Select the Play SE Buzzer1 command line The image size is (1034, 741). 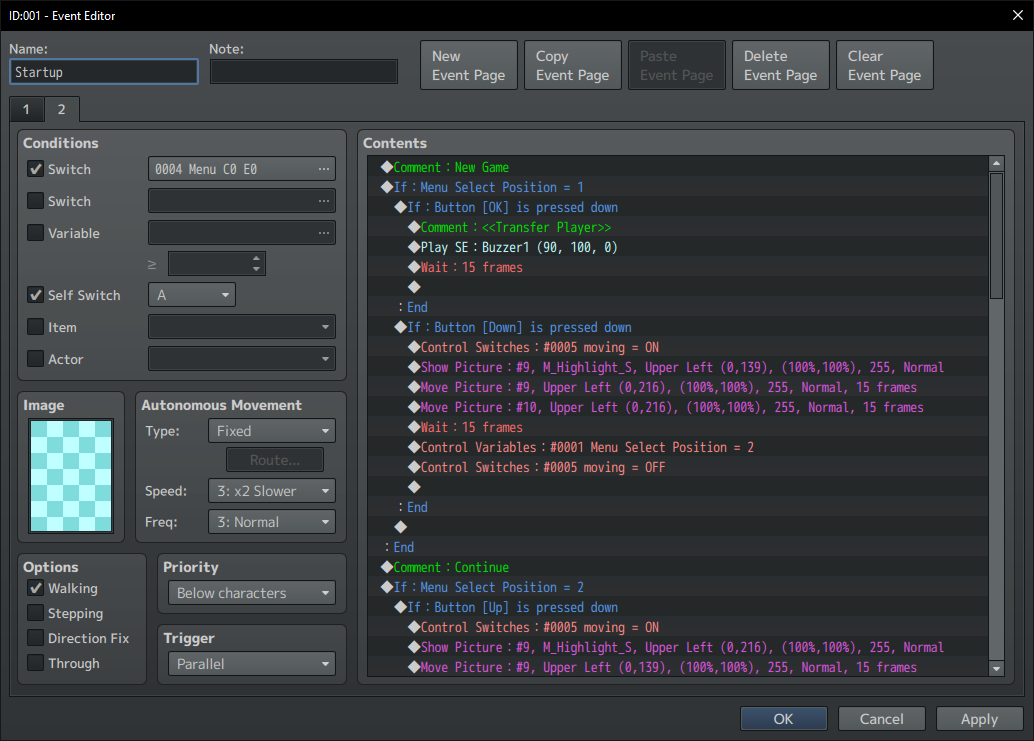[x=519, y=247]
